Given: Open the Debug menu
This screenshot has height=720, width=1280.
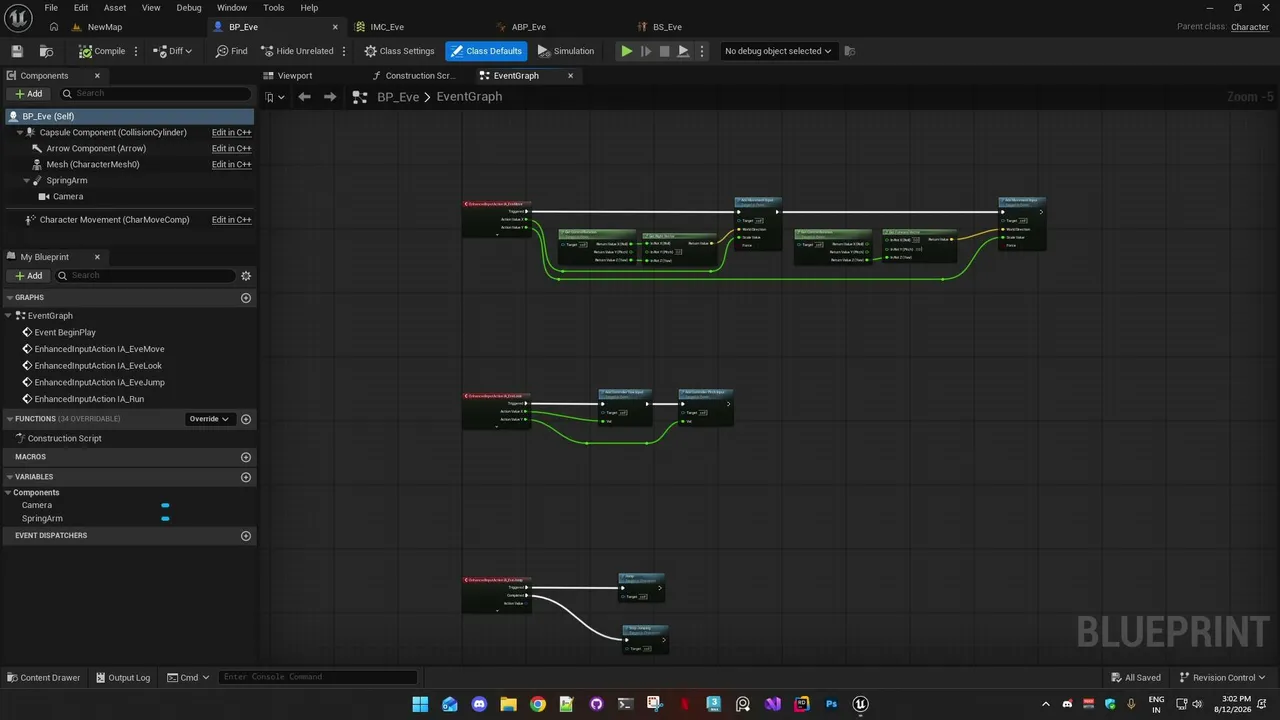Looking at the screenshot, I should [x=189, y=8].
